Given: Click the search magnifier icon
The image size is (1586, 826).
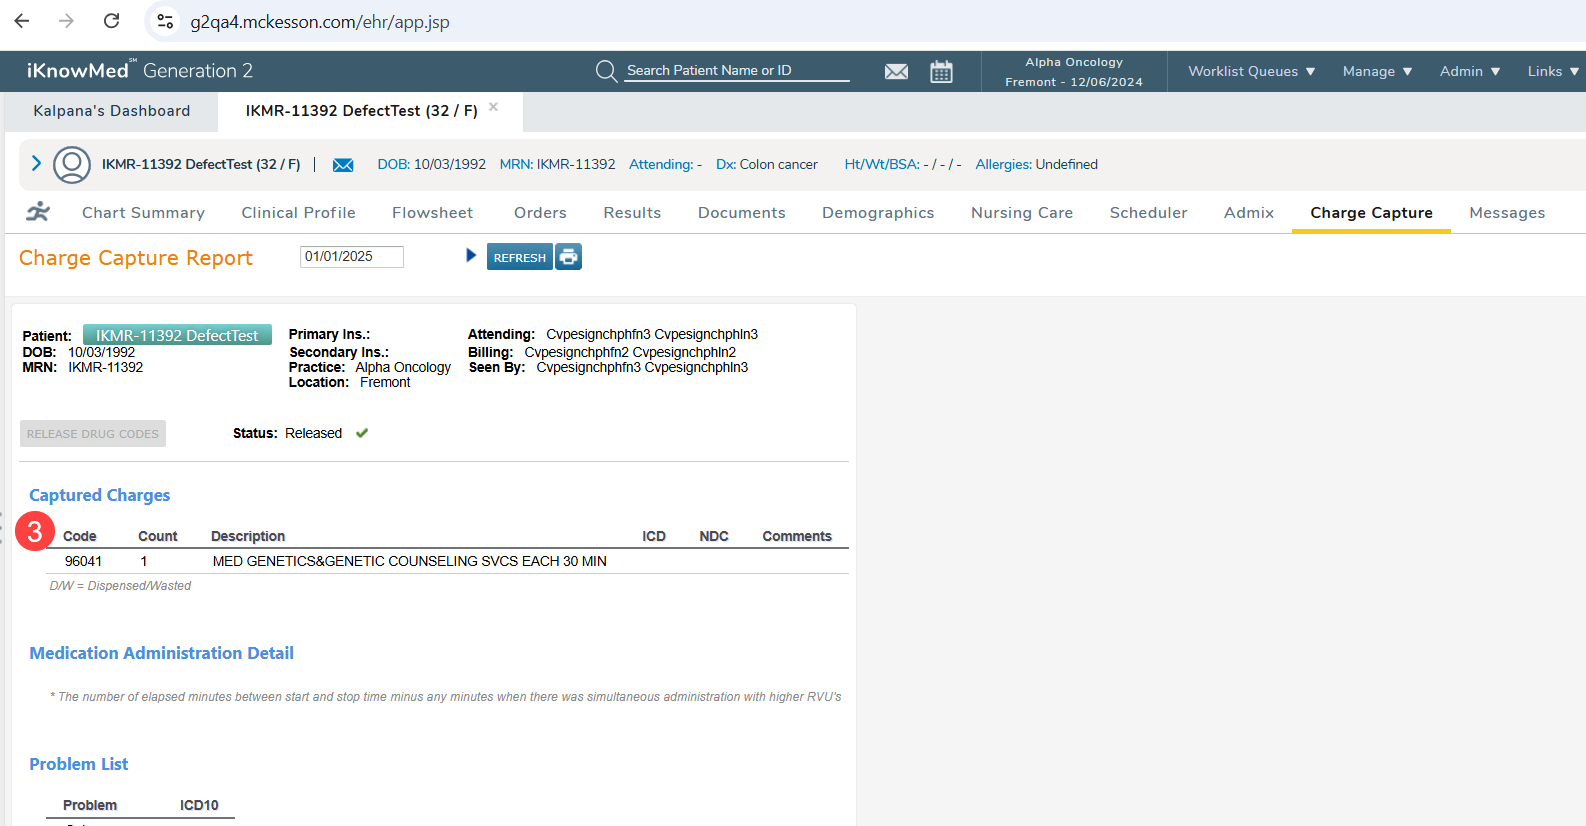Looking at the screenshot, I should tap(606, 71).
